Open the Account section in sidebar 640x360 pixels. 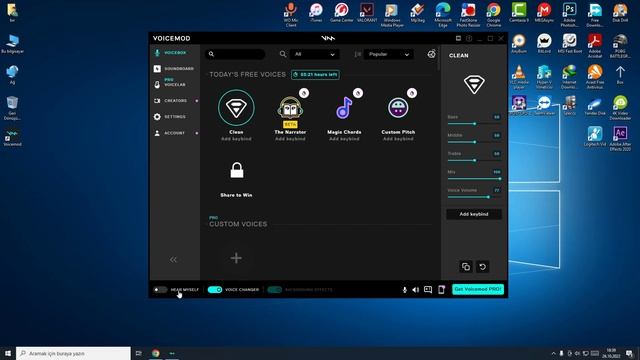[x=170, y=133]
